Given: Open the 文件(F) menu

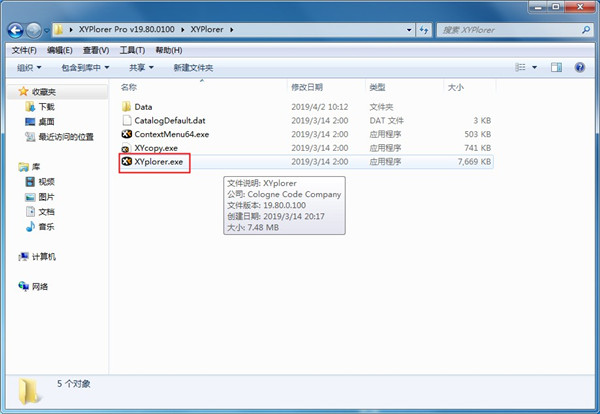Looking at the screenshot, I should click(24, 51).
